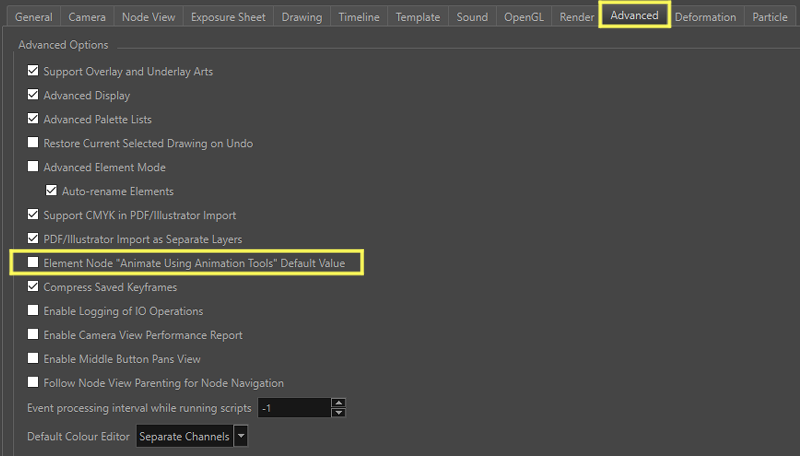Viewport: 800px width, 456px height.
Task: Enable Middle Button Pans View
Action: 34,359
